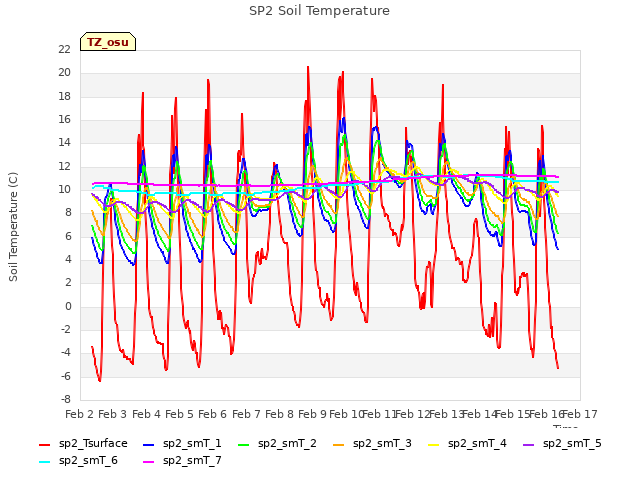Click the yellow sp2_smT_4 legend swatch
640x480 pixels.
(434, 444)
